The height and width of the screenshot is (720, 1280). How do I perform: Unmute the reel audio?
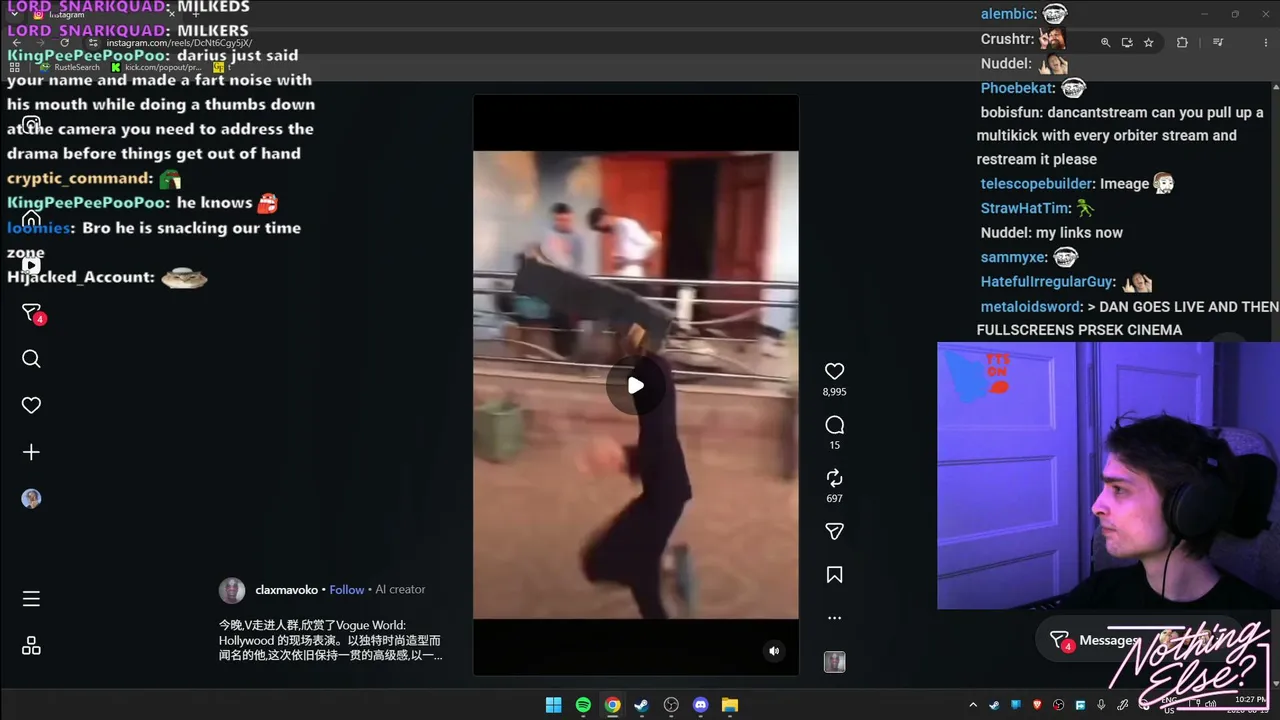tap(773, 651)
